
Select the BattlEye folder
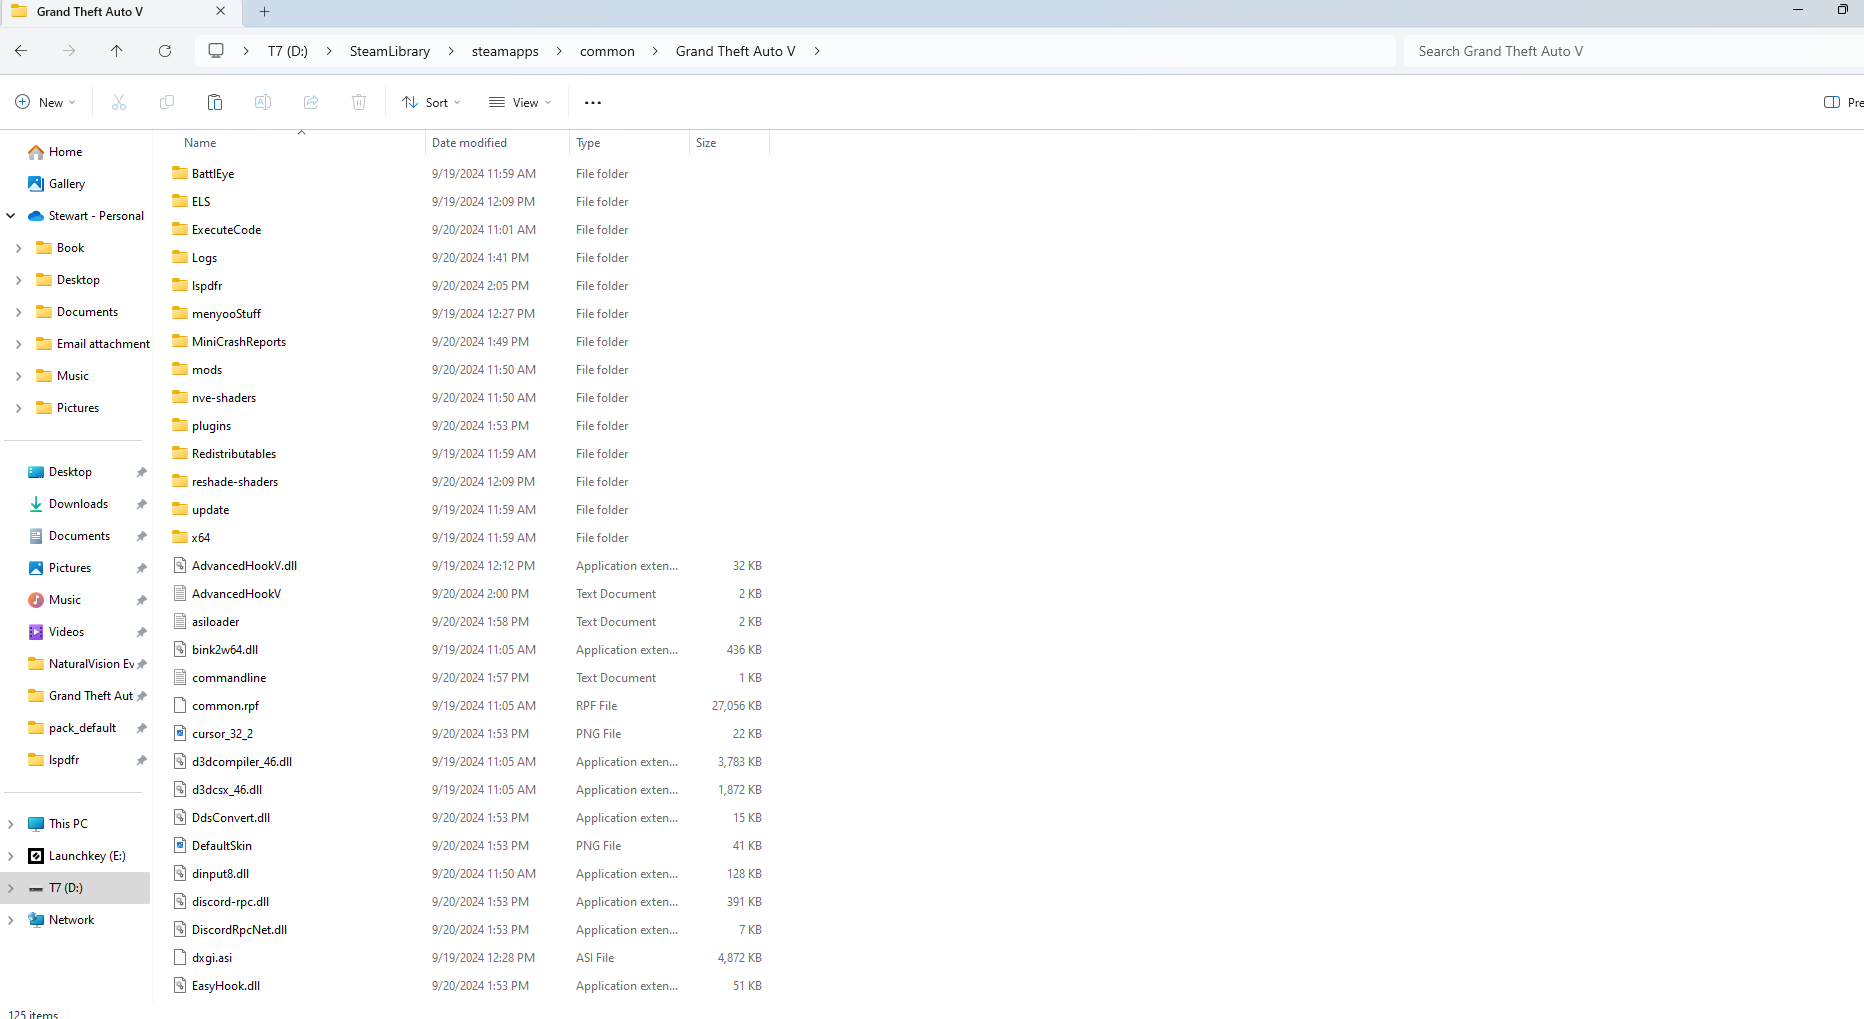[x=213, y=174]
